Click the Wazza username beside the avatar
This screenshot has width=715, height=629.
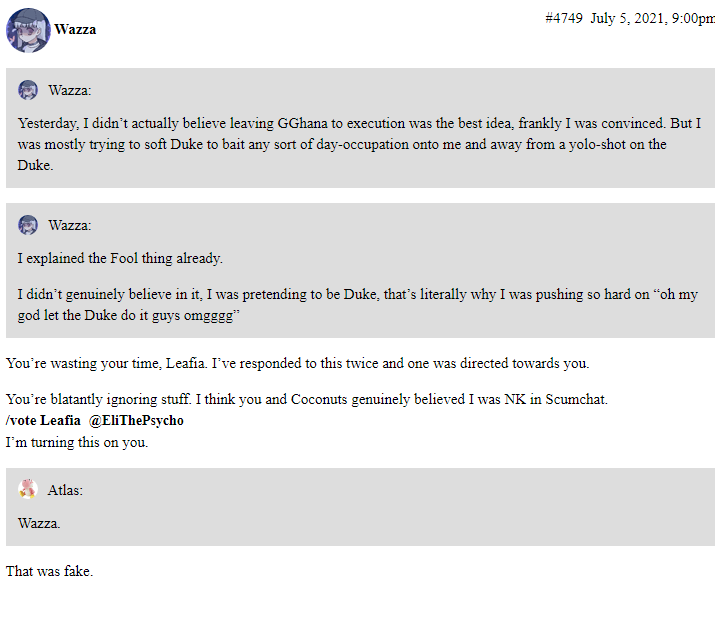click(x=75, y=30)
